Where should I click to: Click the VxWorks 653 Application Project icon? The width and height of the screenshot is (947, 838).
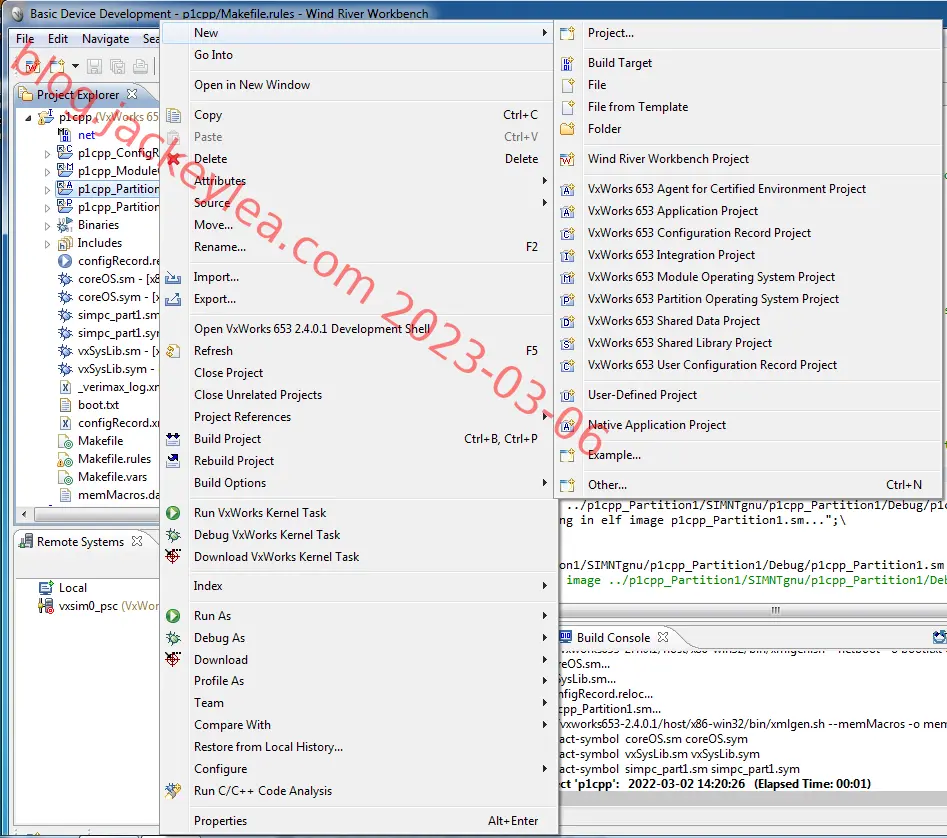click(x=567, y=211)
